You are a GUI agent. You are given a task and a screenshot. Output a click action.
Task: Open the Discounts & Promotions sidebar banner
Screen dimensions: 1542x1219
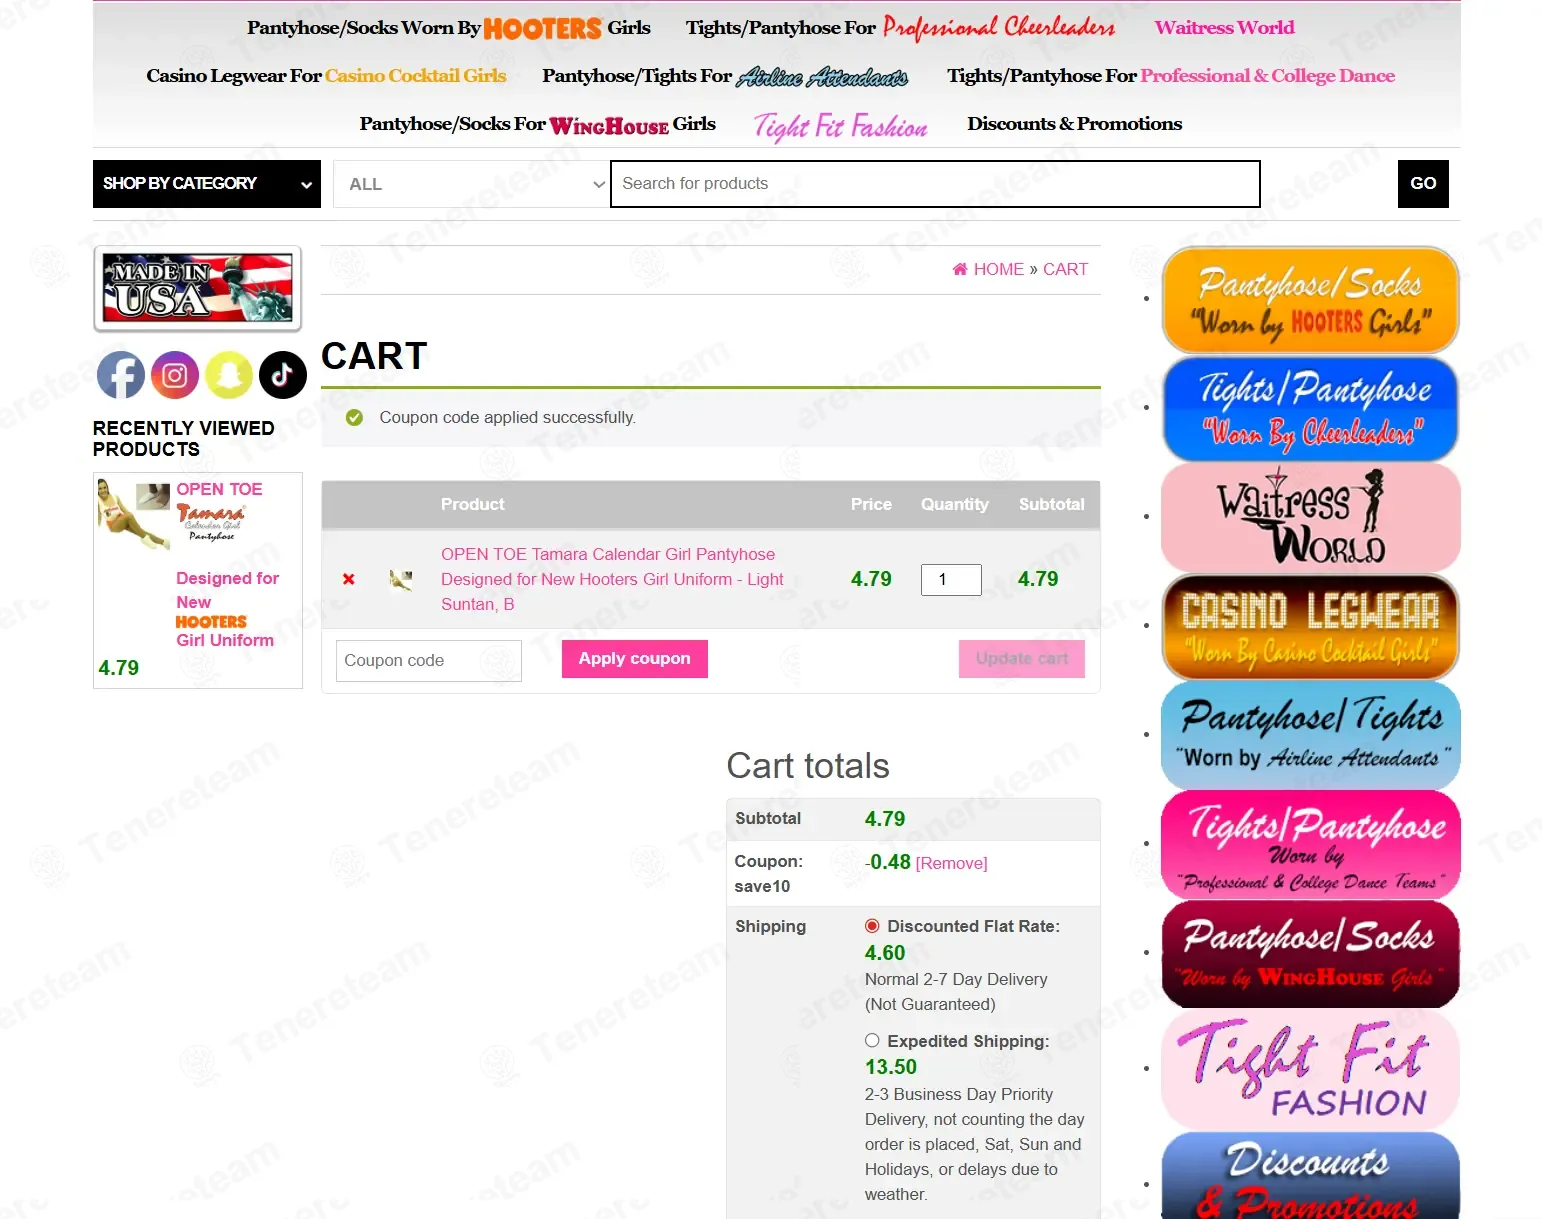(x=1310, y=1176)
